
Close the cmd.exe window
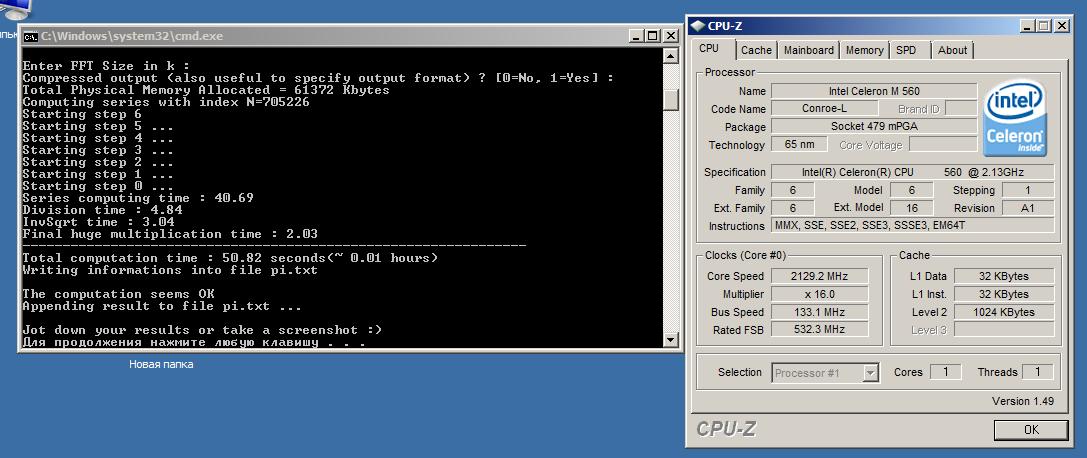(x=670, y=36)
